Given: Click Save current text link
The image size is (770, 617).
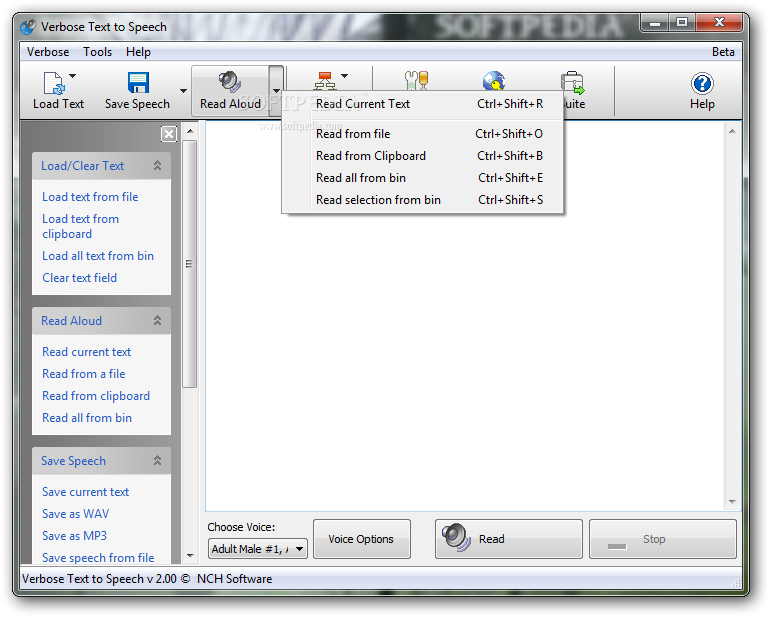Looking at the screenshot, I should [85, 492].
